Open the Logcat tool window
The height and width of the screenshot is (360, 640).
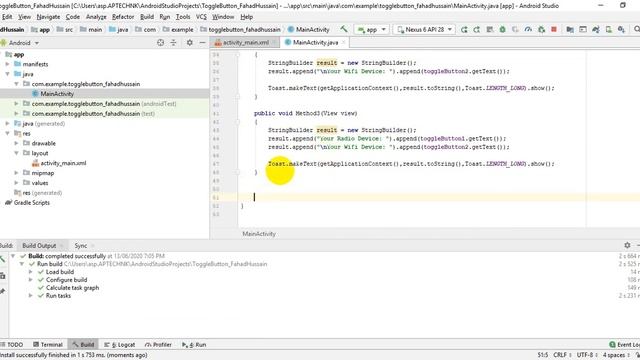coord(120,344)
